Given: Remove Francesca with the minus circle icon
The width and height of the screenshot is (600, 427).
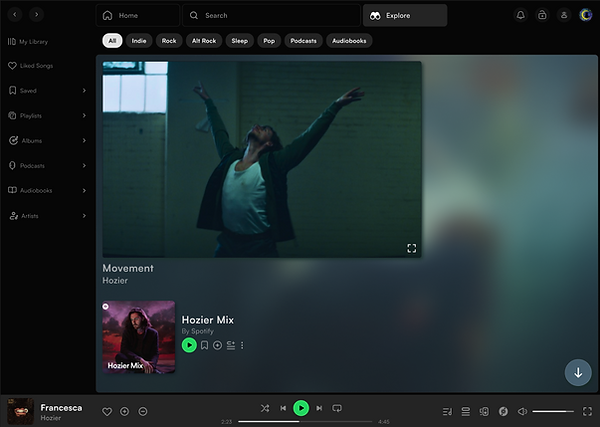Looking at the screenshot, I should (143, 411).
